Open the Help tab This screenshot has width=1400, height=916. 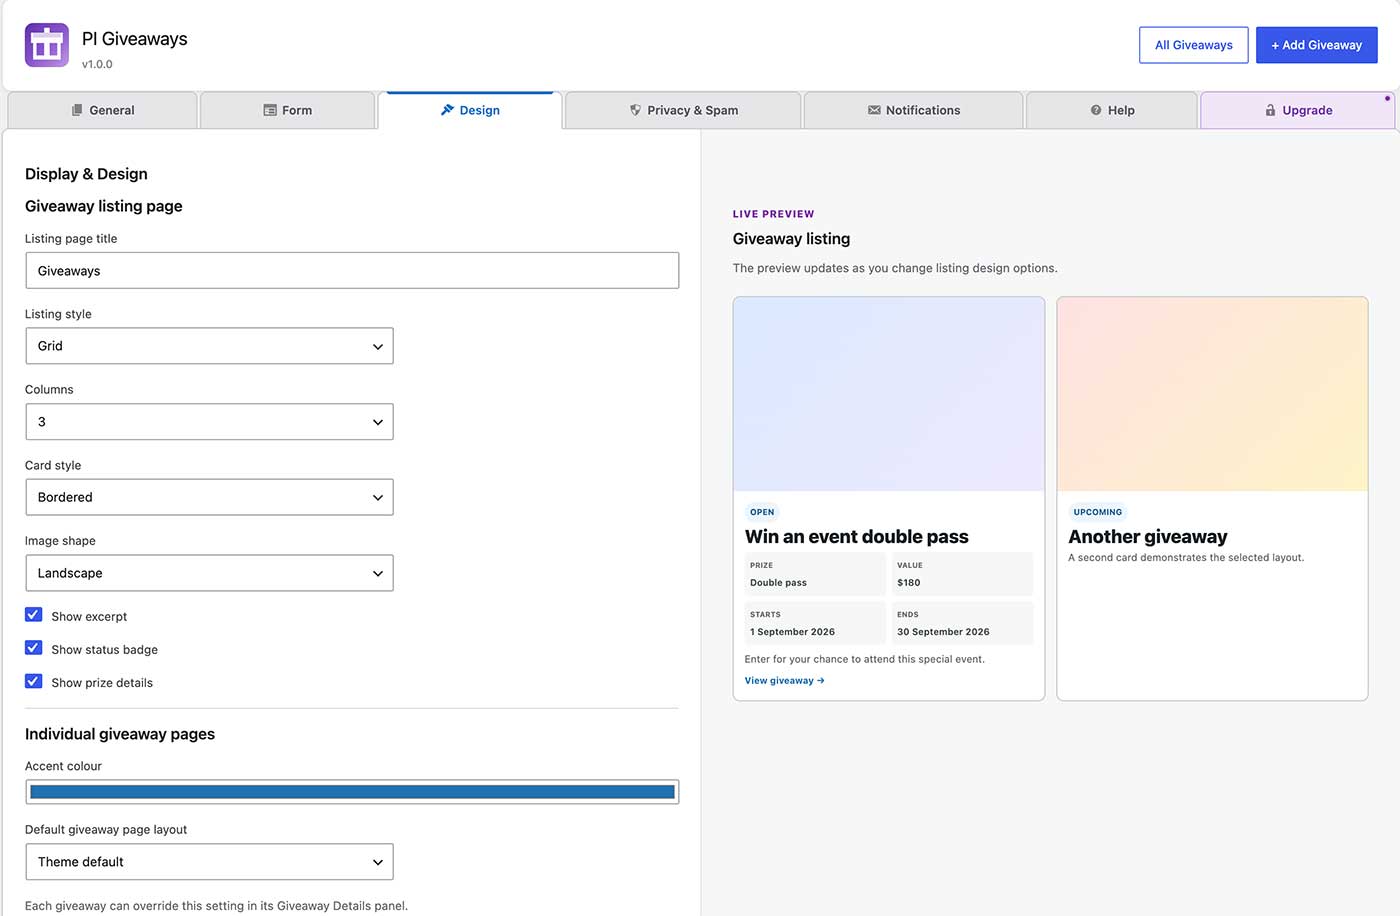coord(1112,110)
